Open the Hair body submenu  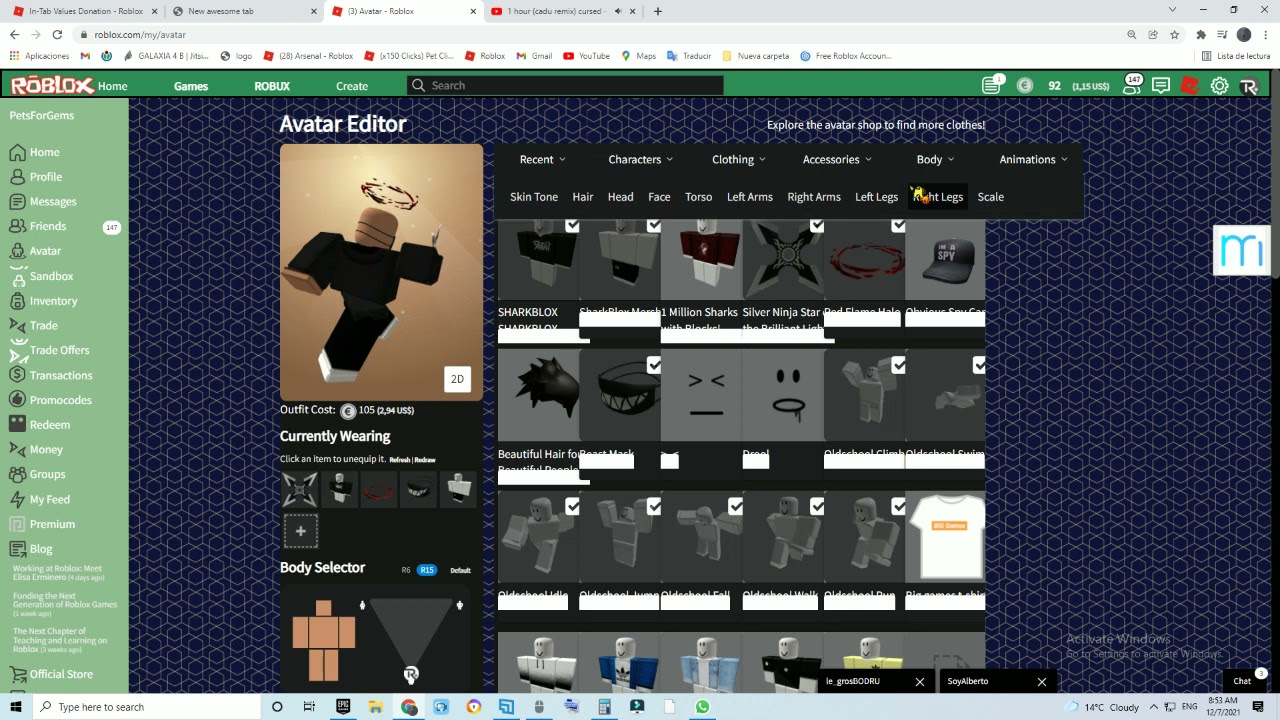583,197
